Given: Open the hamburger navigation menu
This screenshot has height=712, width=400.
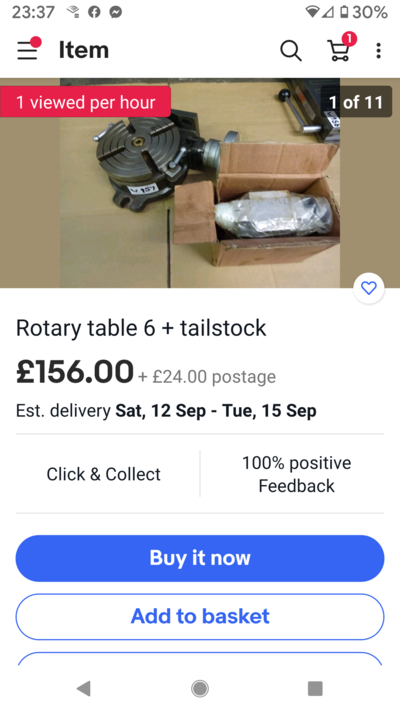Looking at the screenshot, I should [x=28, y=49].
